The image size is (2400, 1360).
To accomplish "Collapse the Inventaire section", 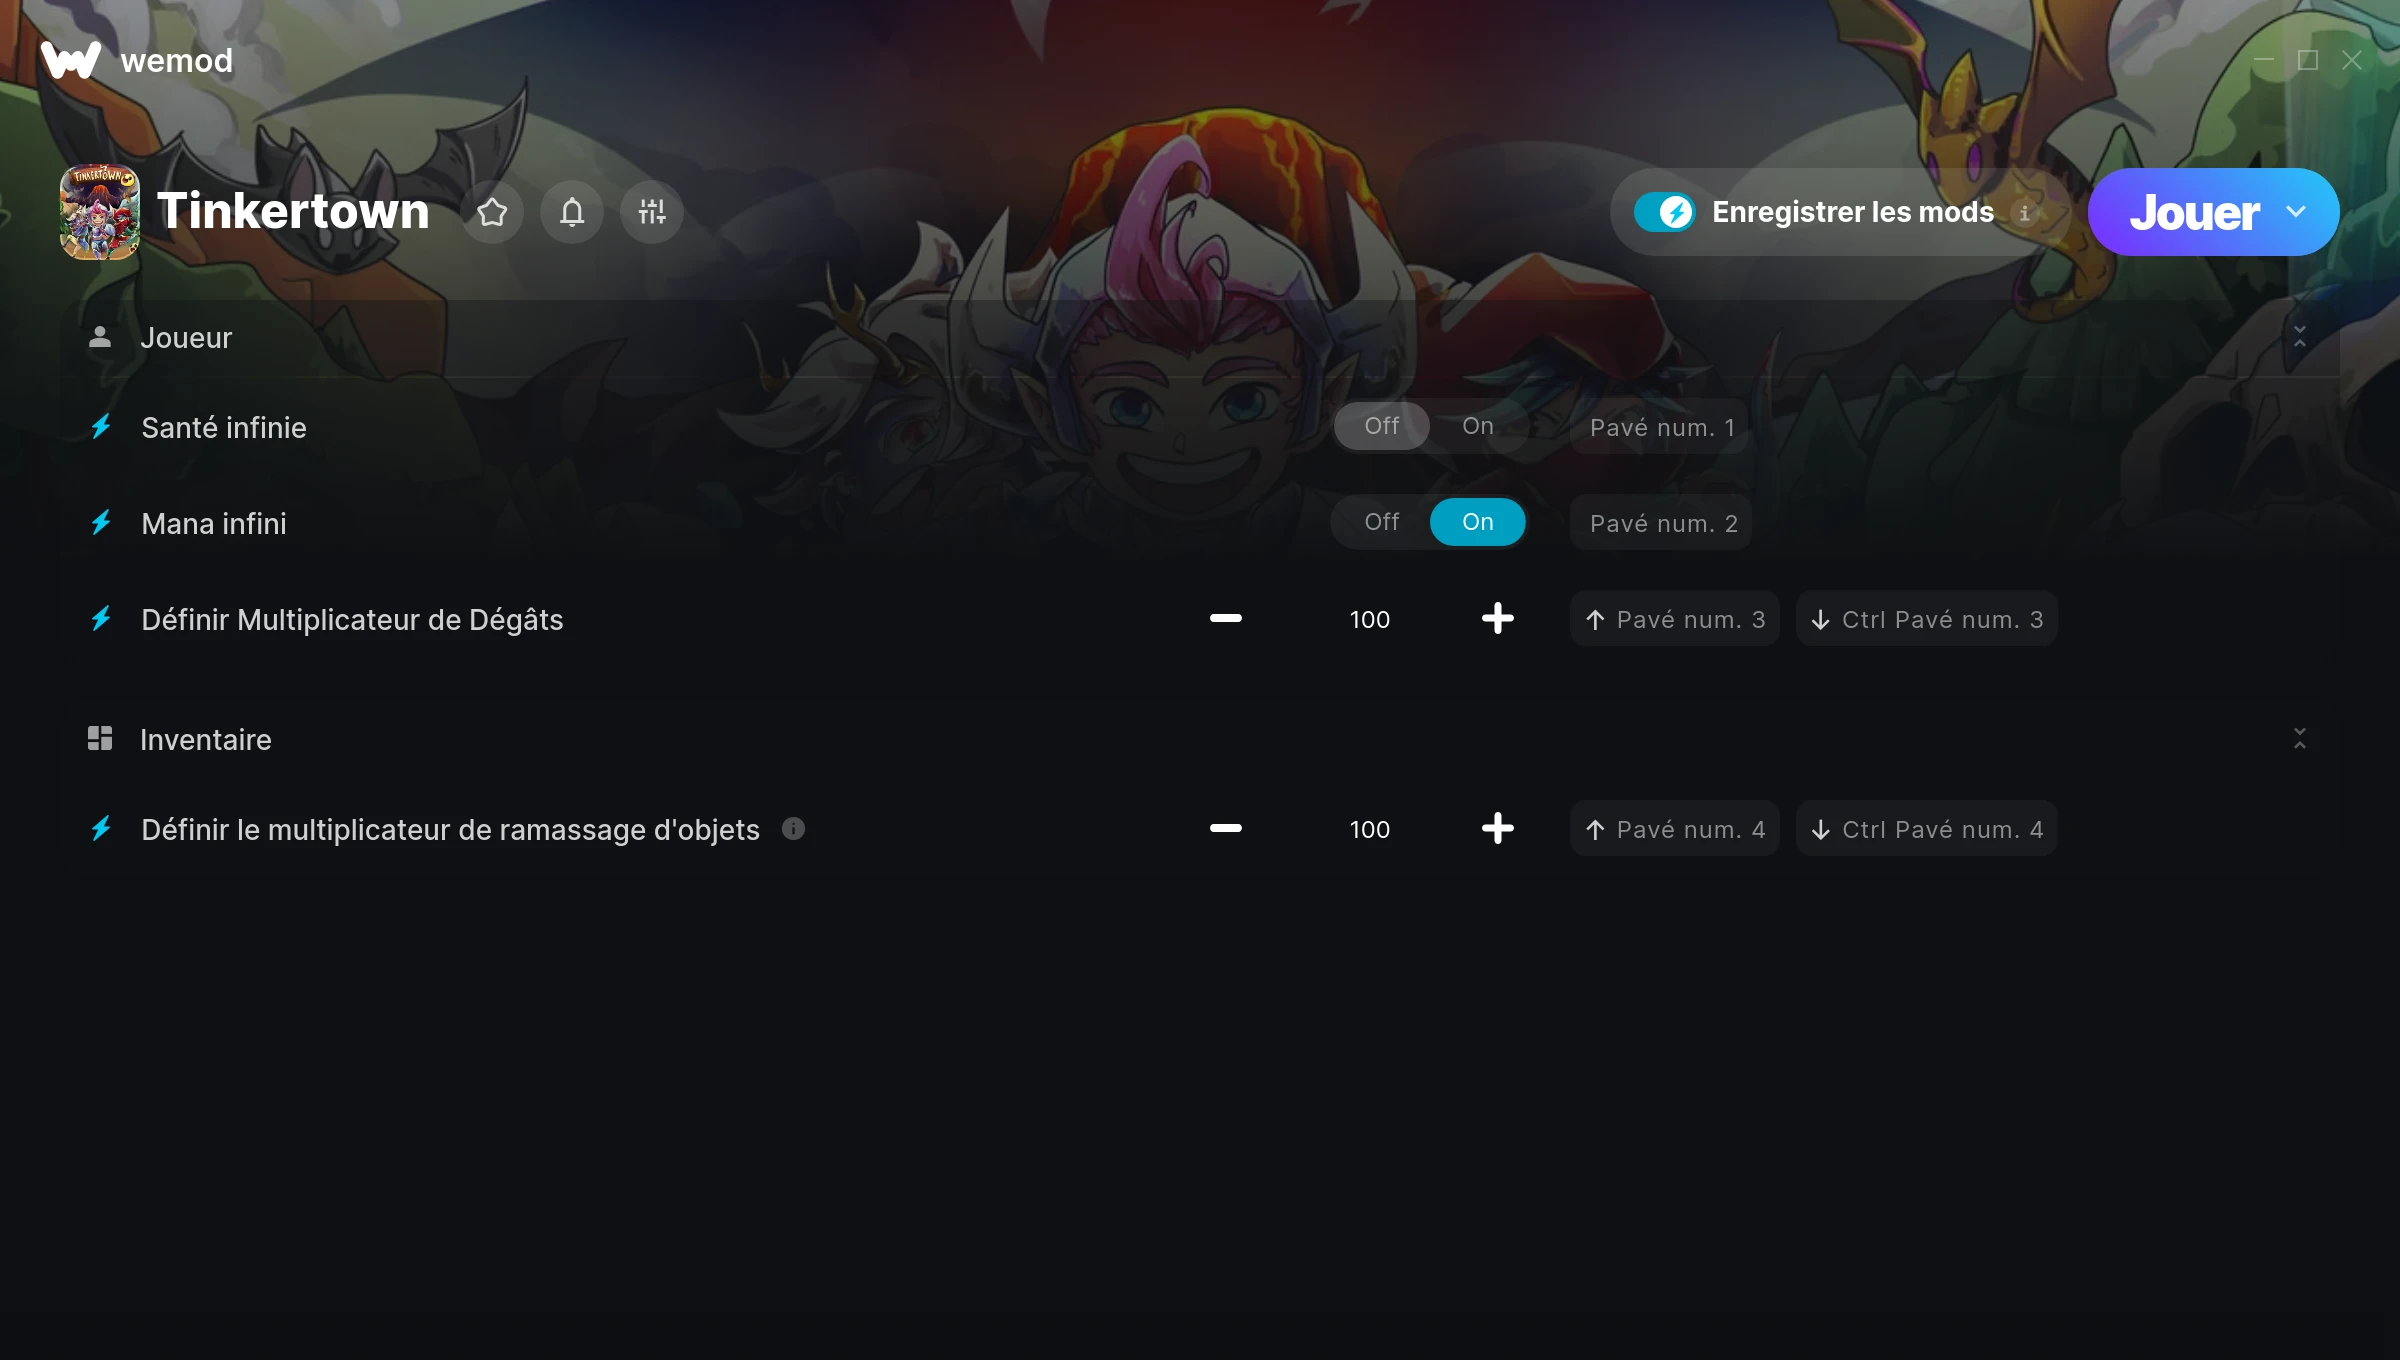I will pyautogui.click(x=2300, y=739).
